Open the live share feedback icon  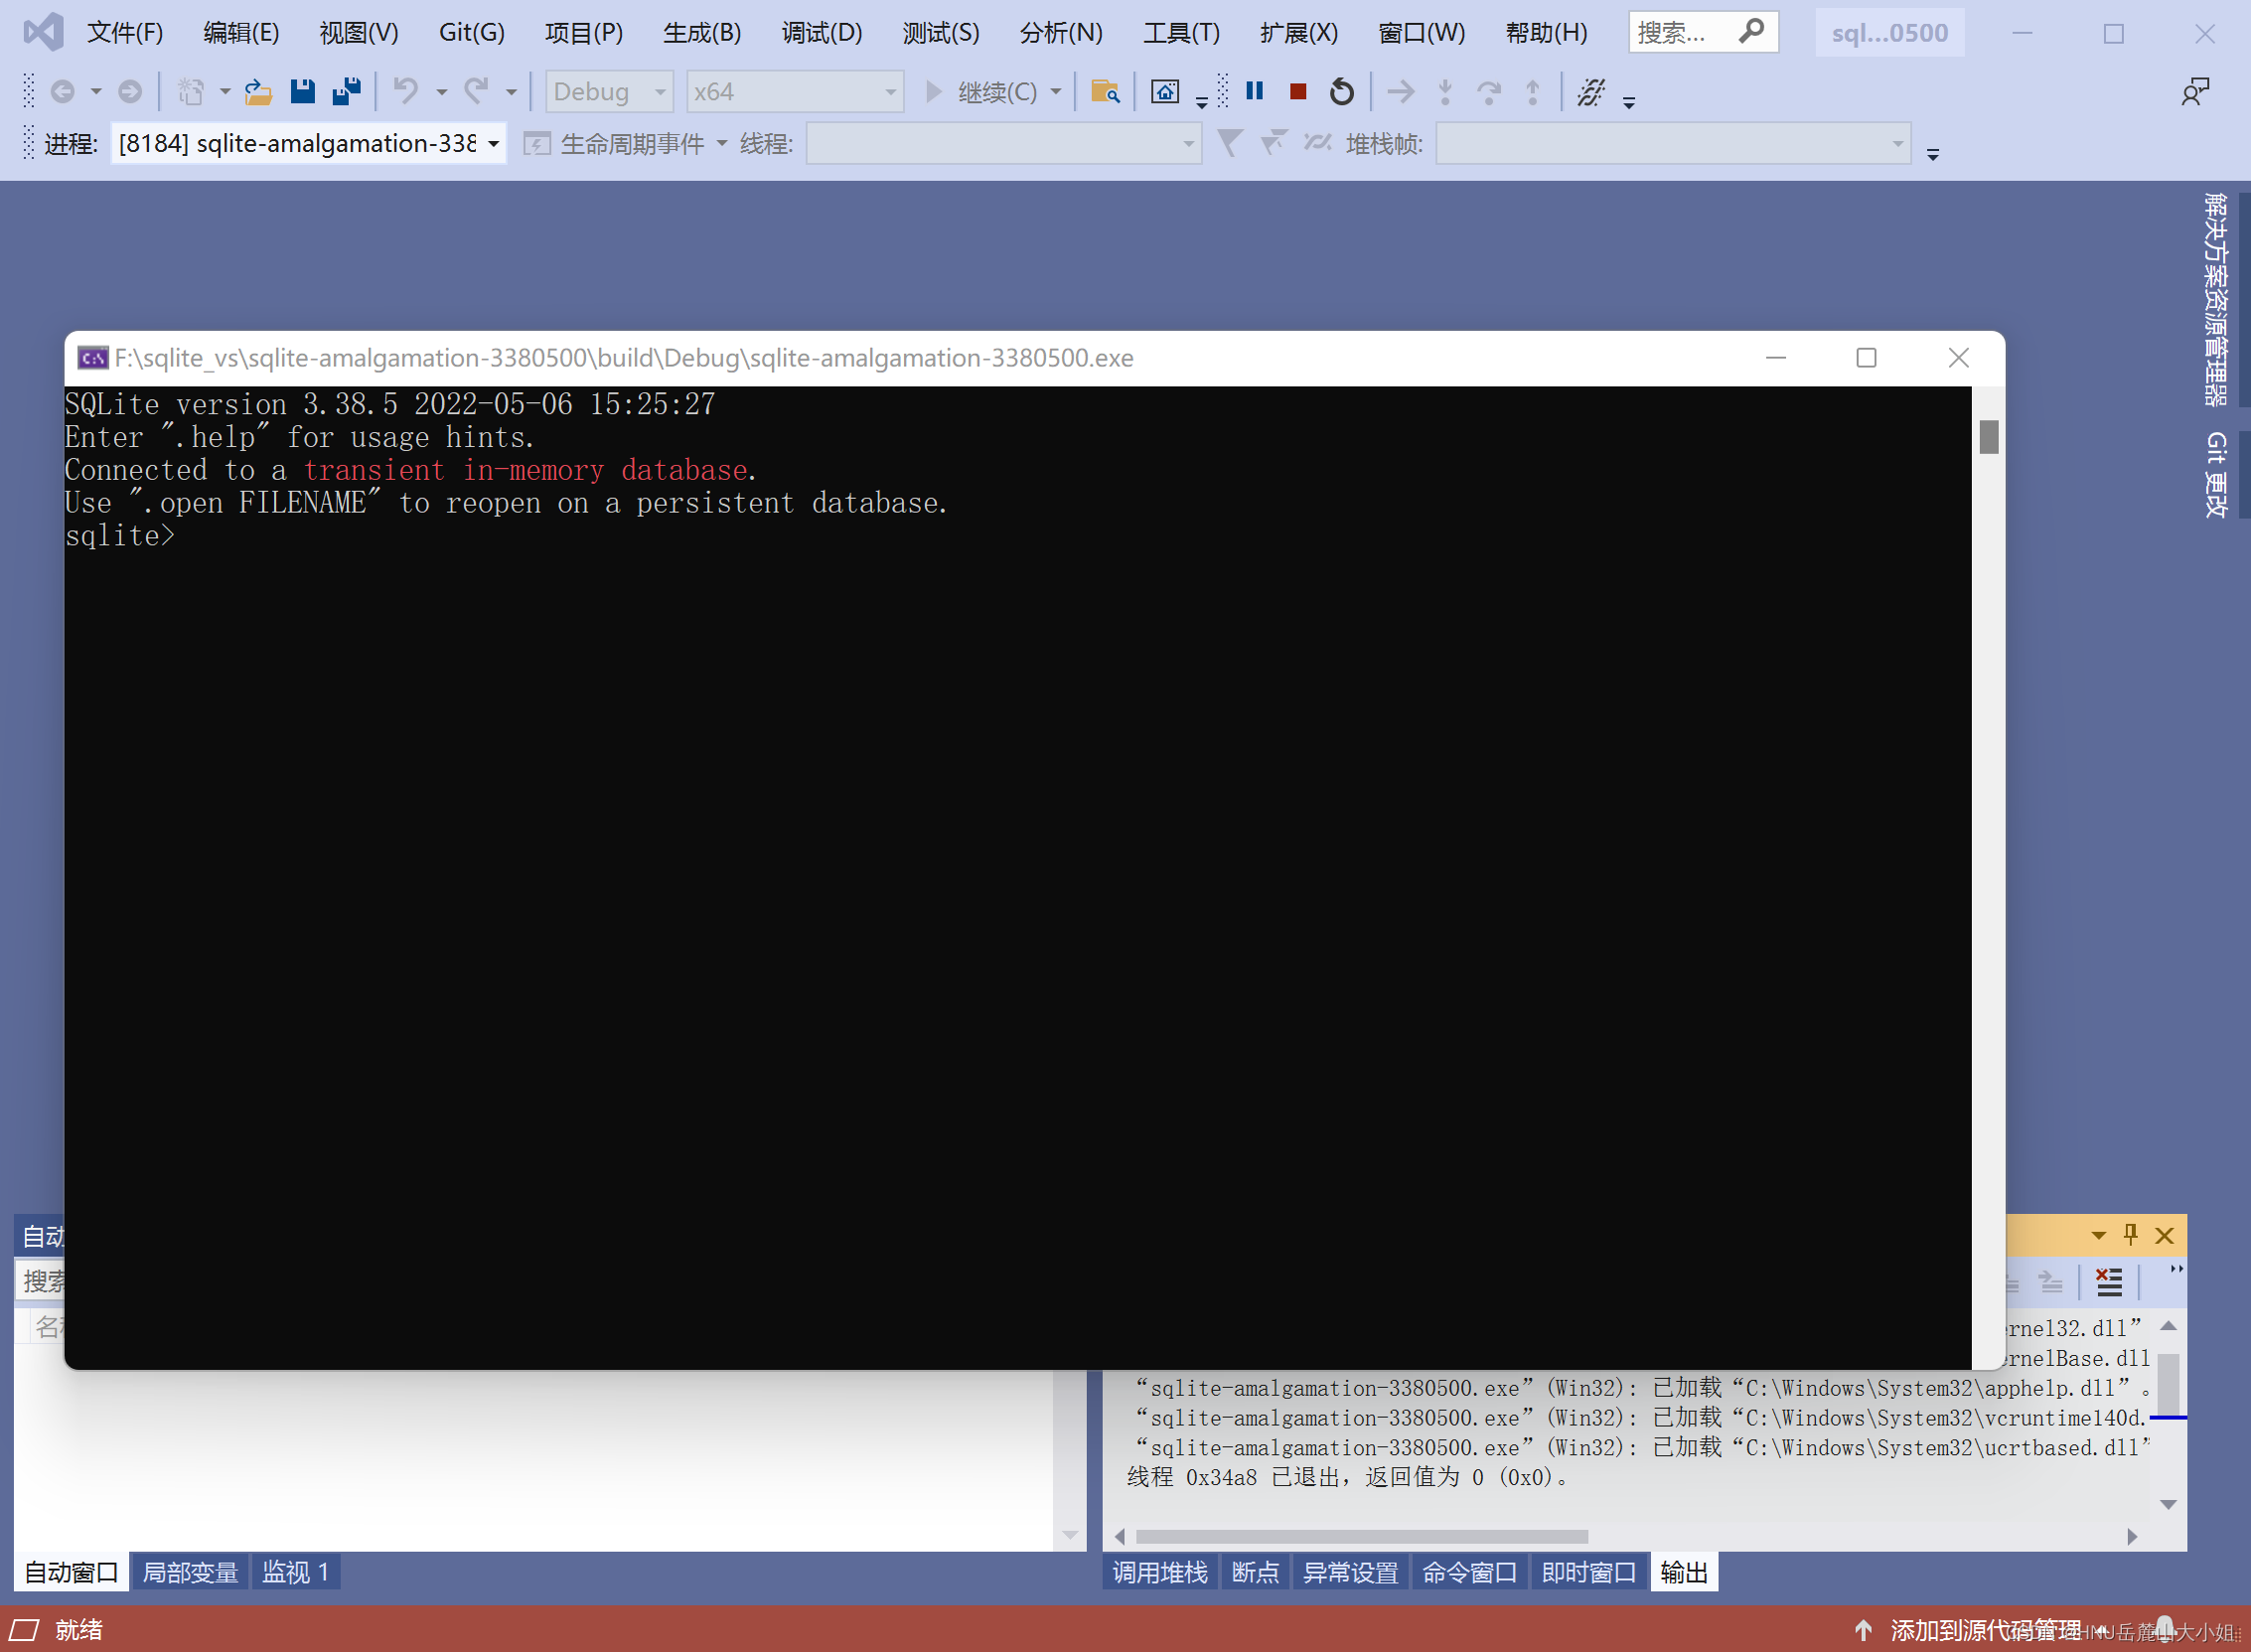tap(2195, 92)
